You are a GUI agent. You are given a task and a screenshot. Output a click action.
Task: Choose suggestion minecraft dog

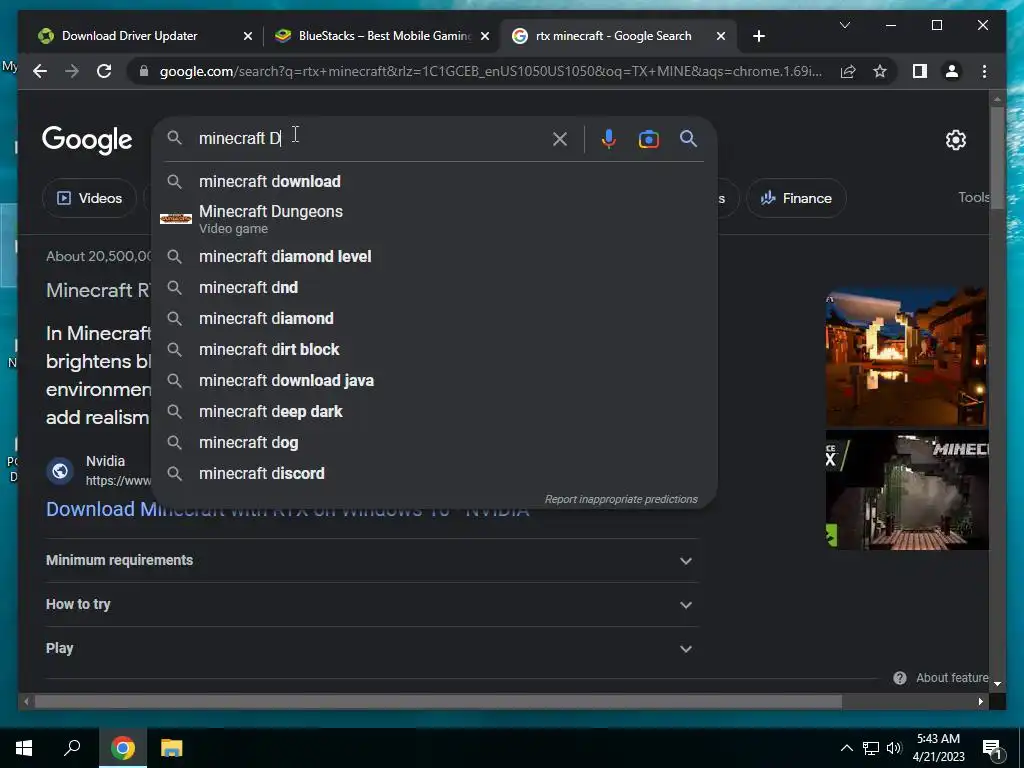pyautogui.click(x=434, y=443)
